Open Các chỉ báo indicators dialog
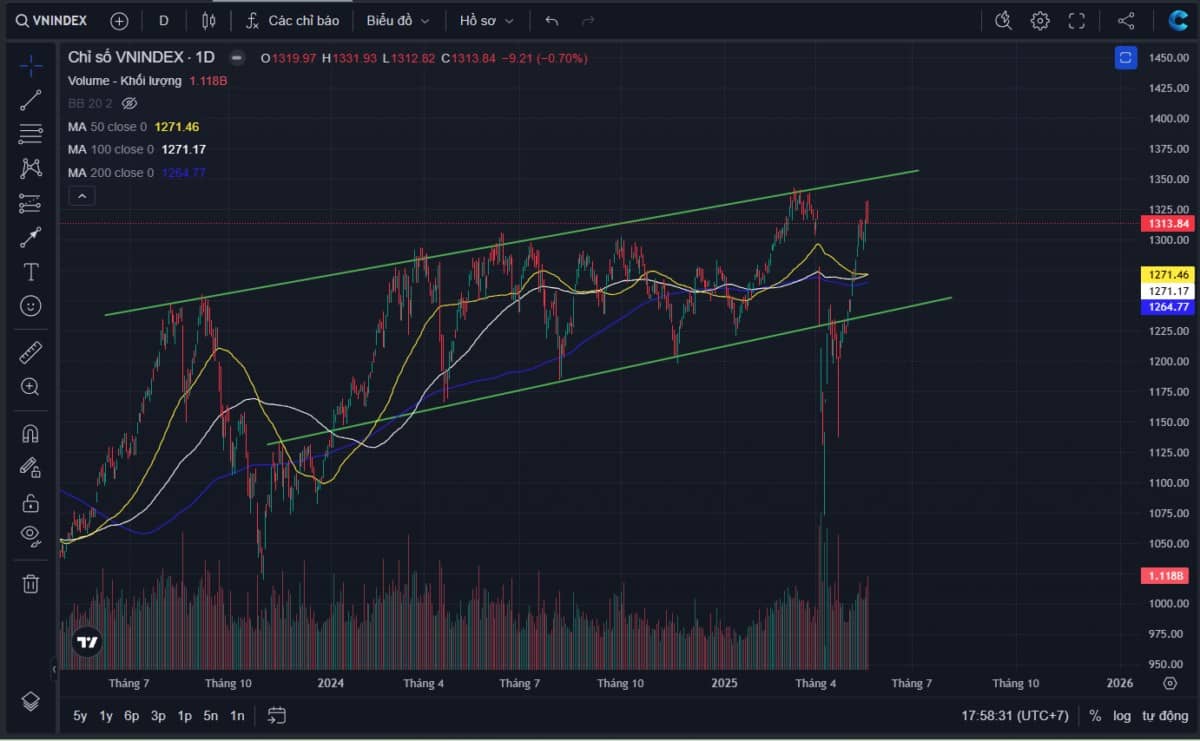This screenshot has height=741, width=1200. click(292, 20)
